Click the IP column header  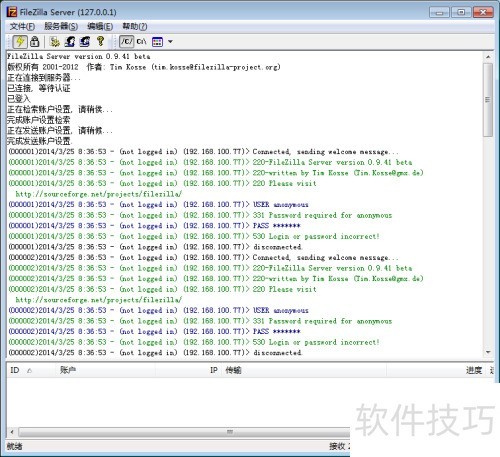click(189, 370)
